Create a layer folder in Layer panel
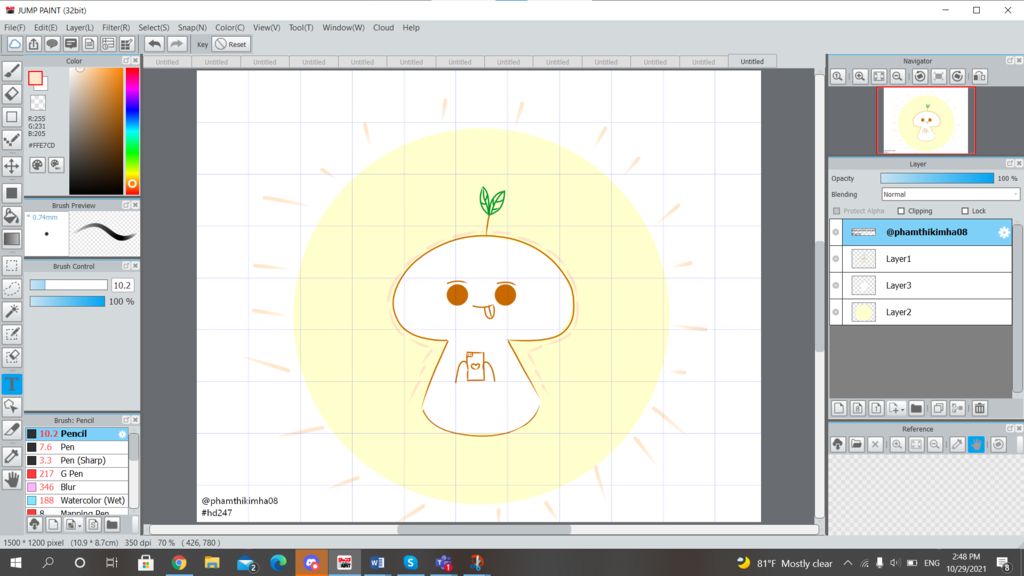This screenshot has width=1024, height=576. click(916, 409)
